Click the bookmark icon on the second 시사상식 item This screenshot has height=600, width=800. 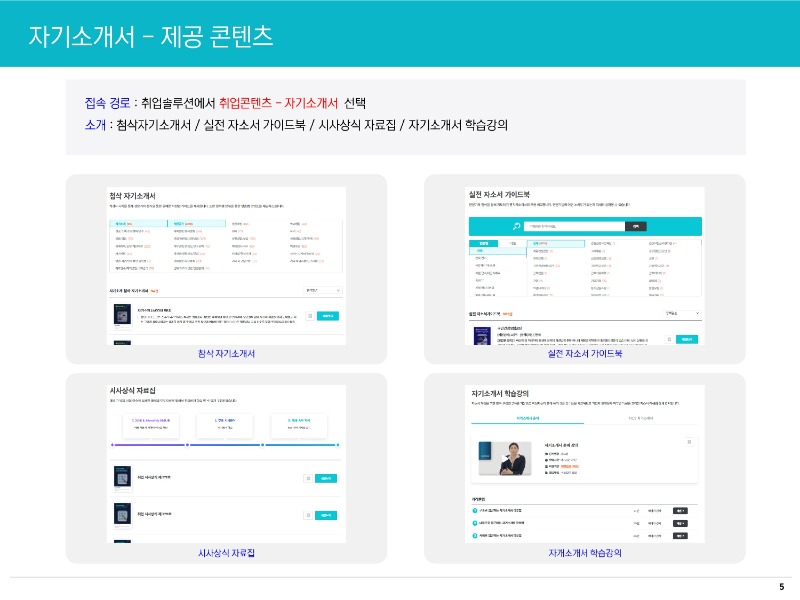tap(306, 515)
